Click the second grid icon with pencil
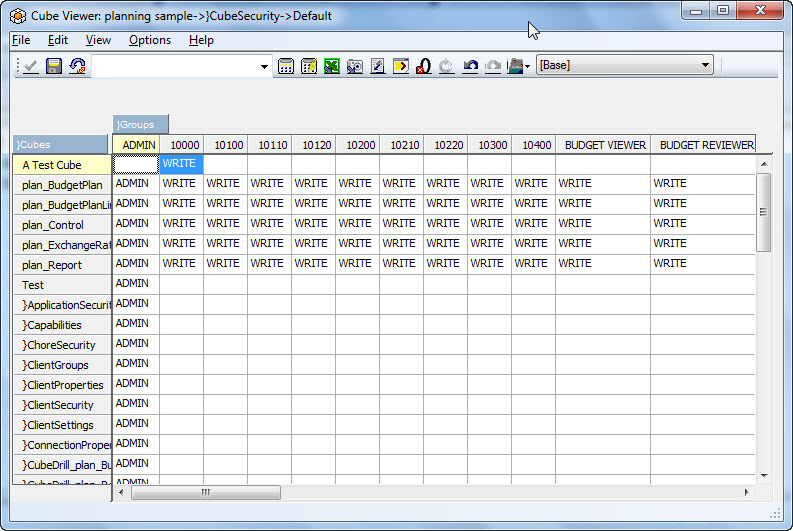Image resolution: width=793 pixels, height=531 pixels. (309, 66)
